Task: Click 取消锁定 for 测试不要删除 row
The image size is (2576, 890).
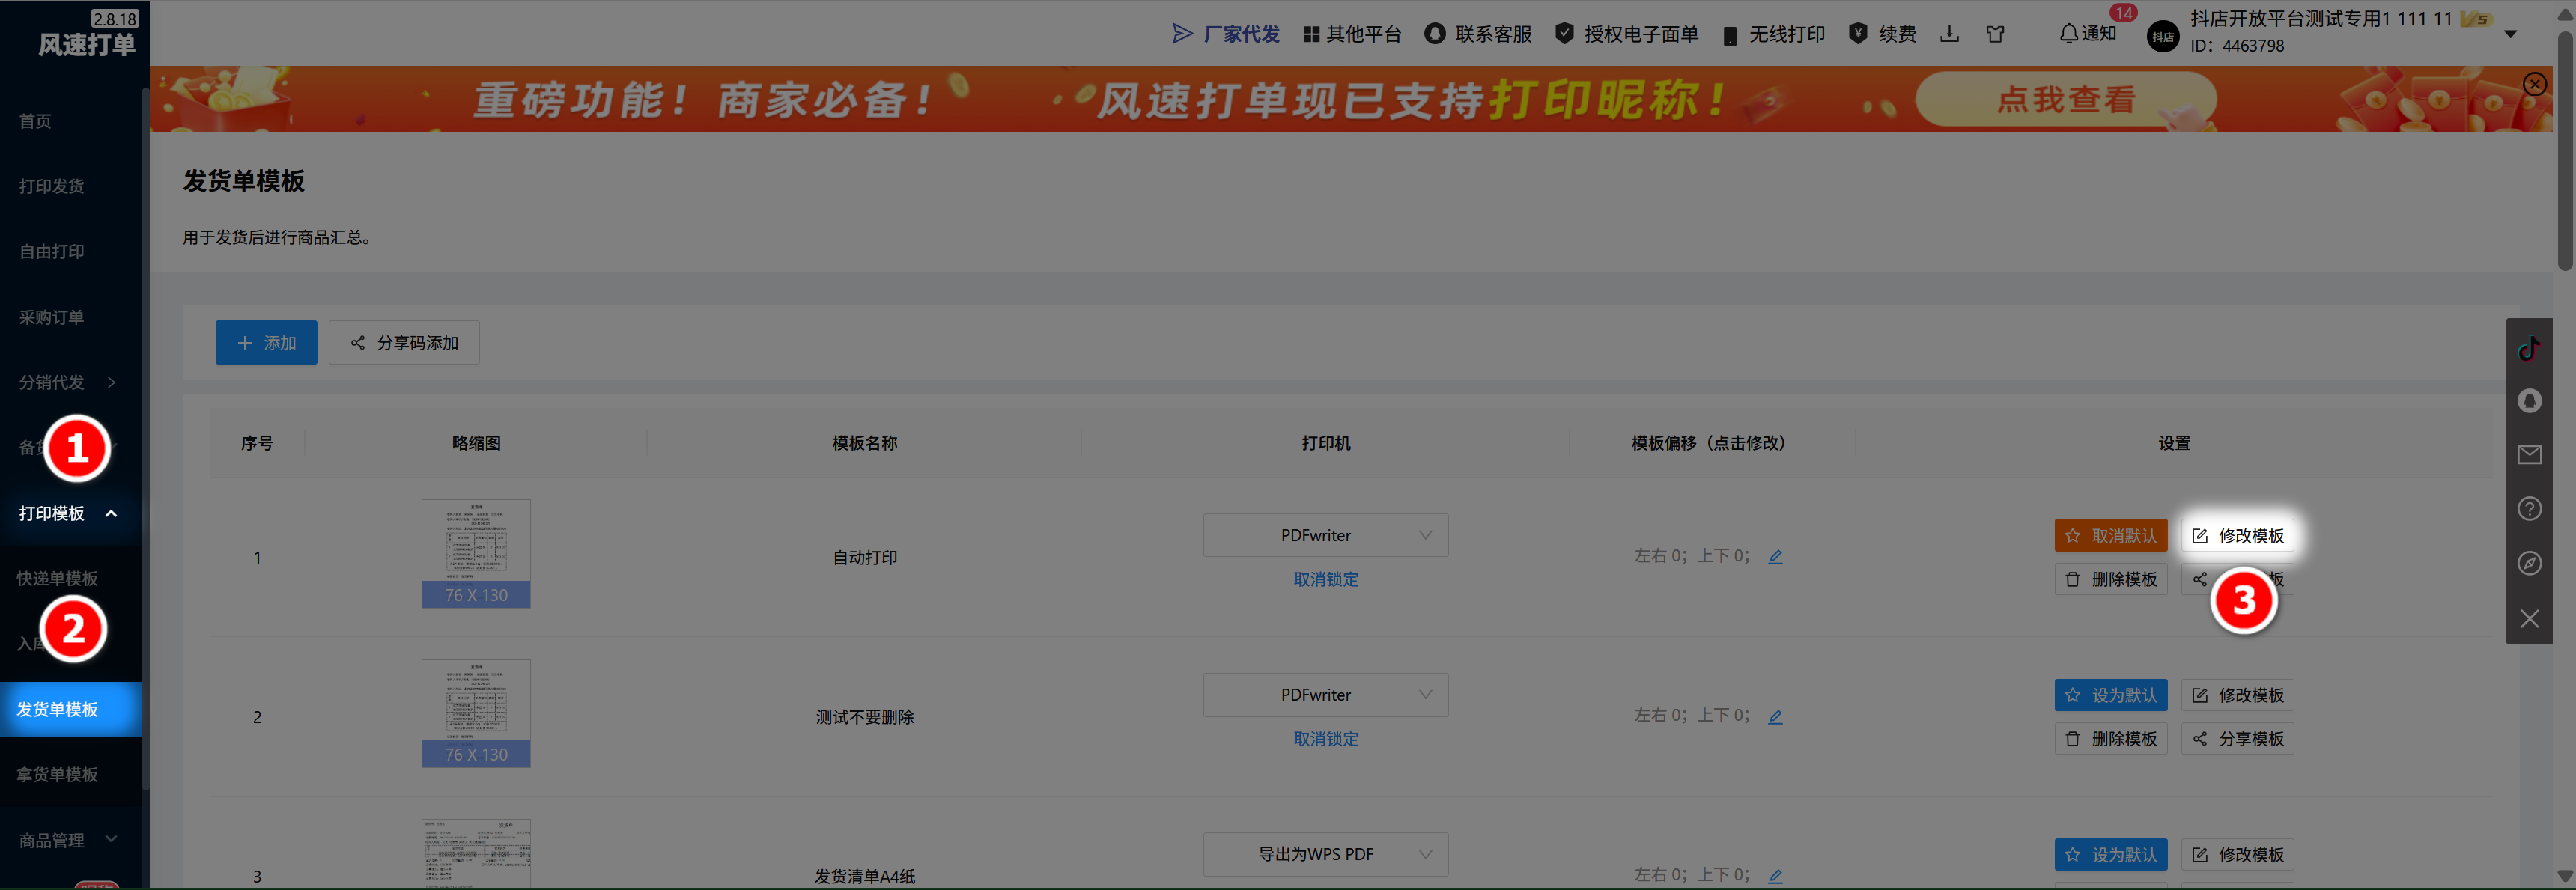Action: coord(1325,739)
